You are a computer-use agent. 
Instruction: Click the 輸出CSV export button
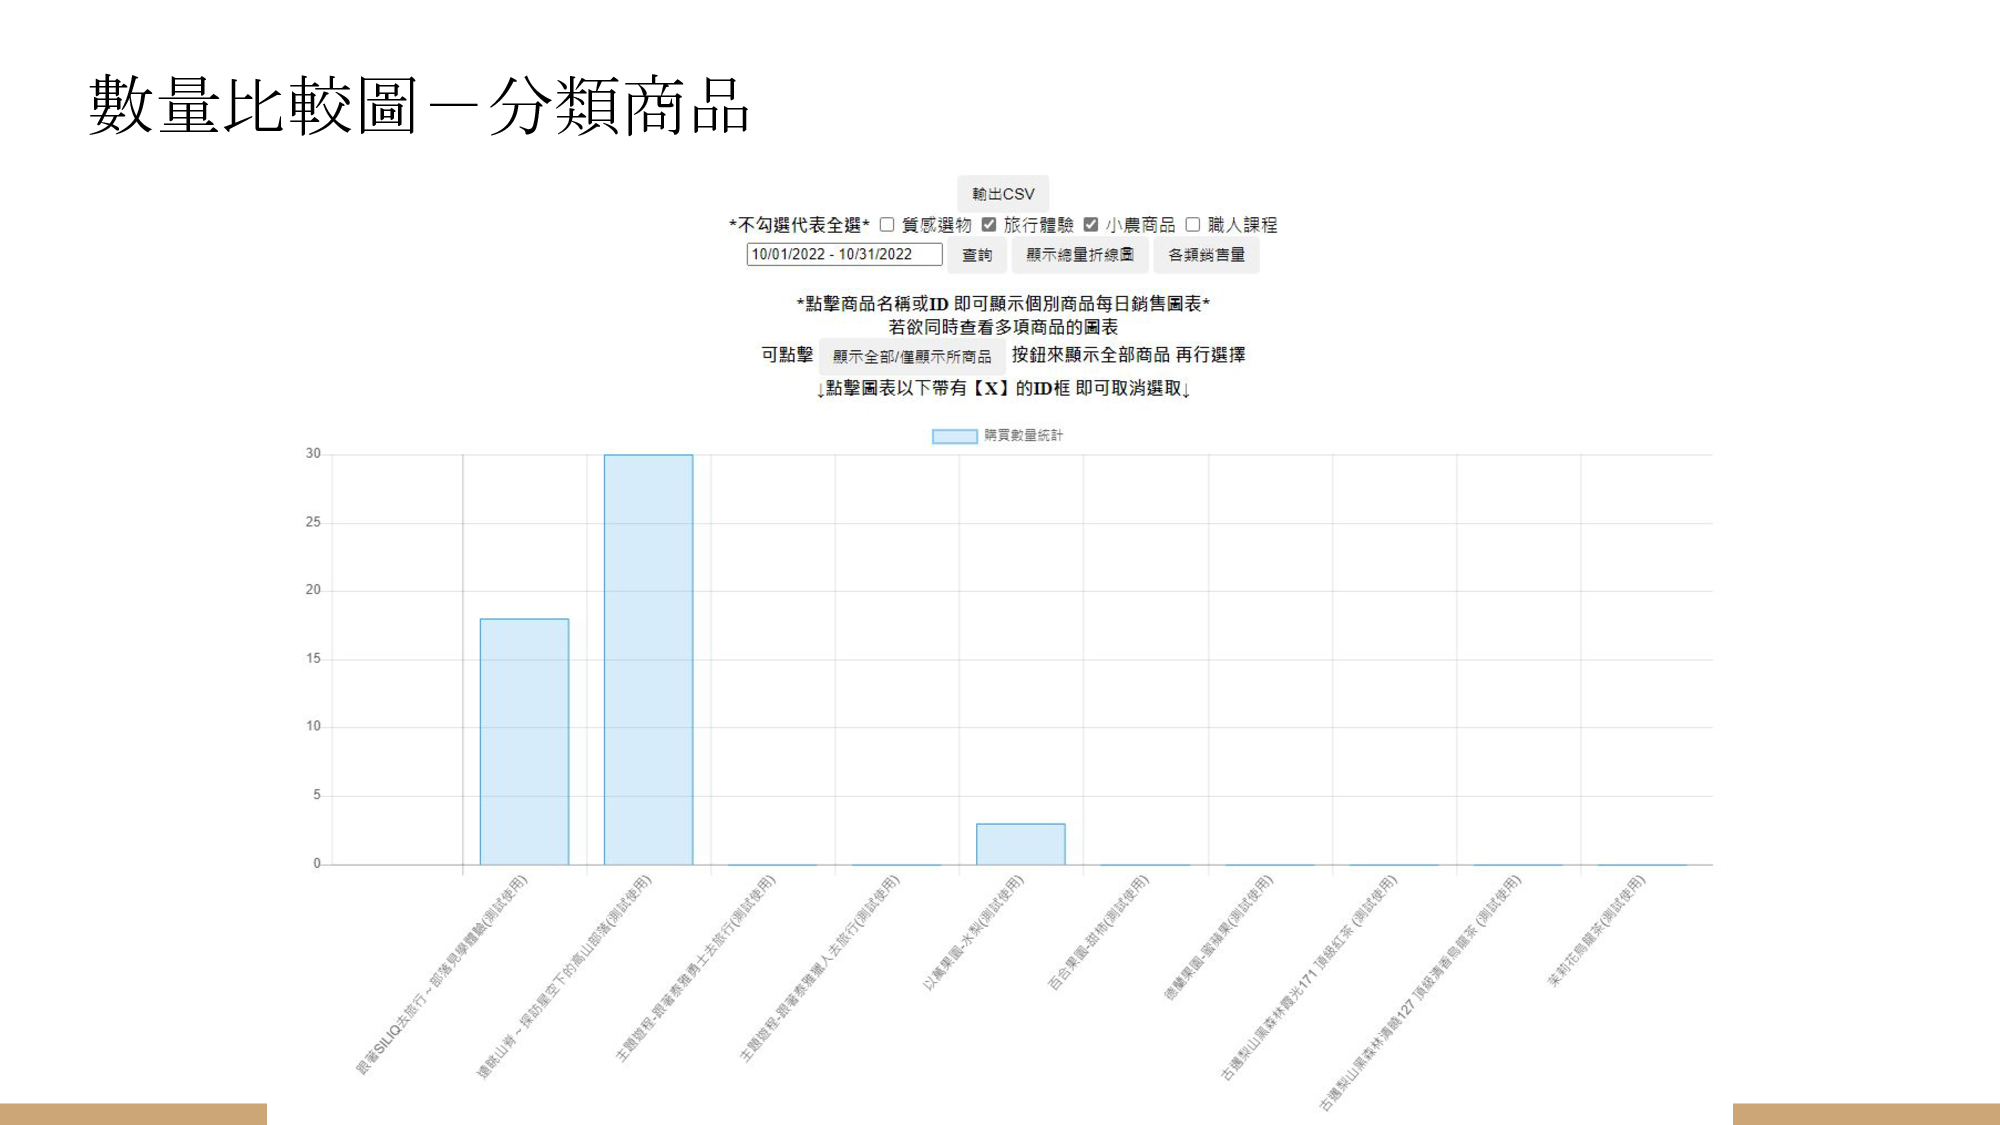1003,194
